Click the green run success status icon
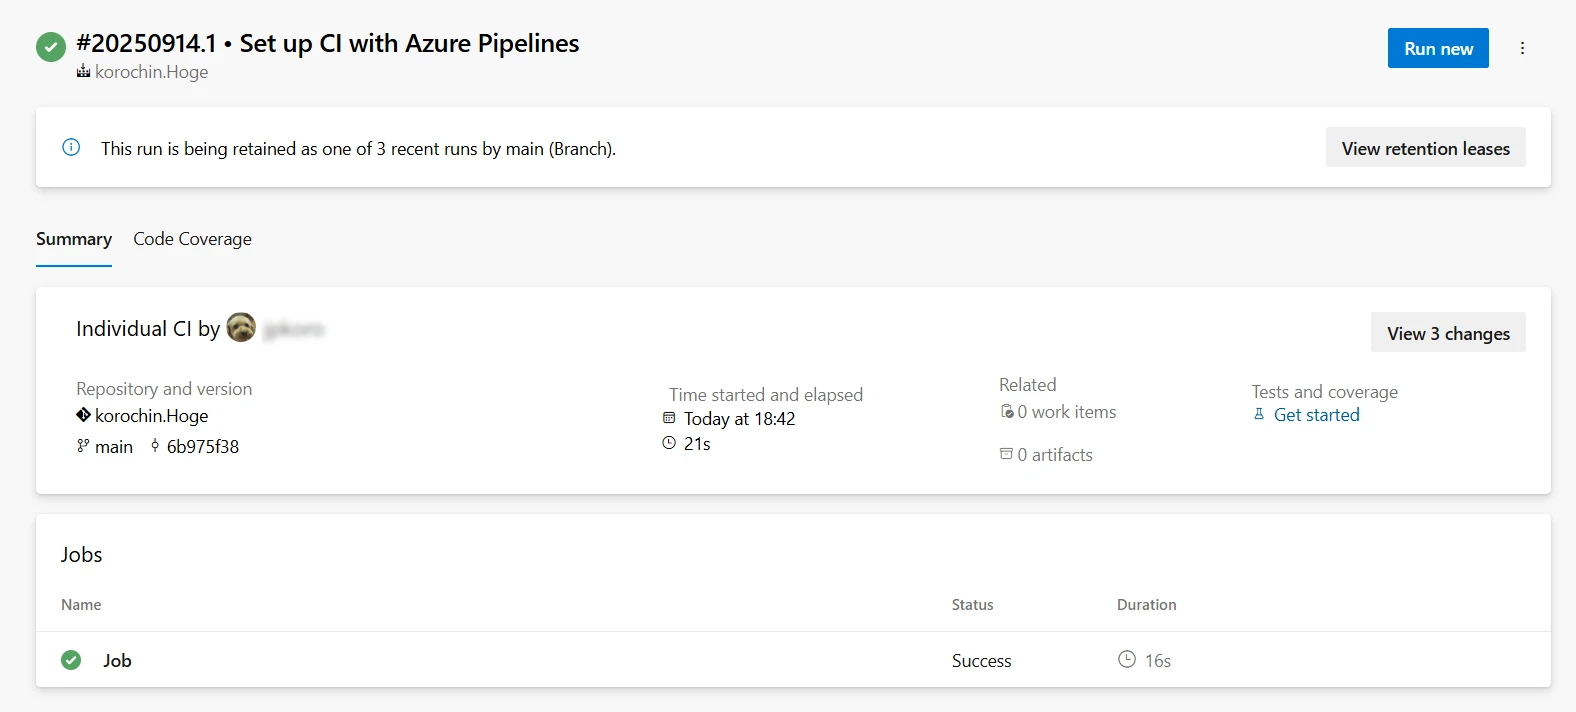This screenshot has height=712, width=1576. click(51, 47)
